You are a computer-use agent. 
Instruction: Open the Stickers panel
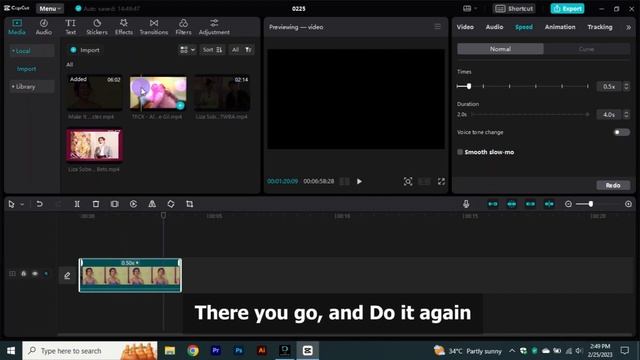[97, 27]
